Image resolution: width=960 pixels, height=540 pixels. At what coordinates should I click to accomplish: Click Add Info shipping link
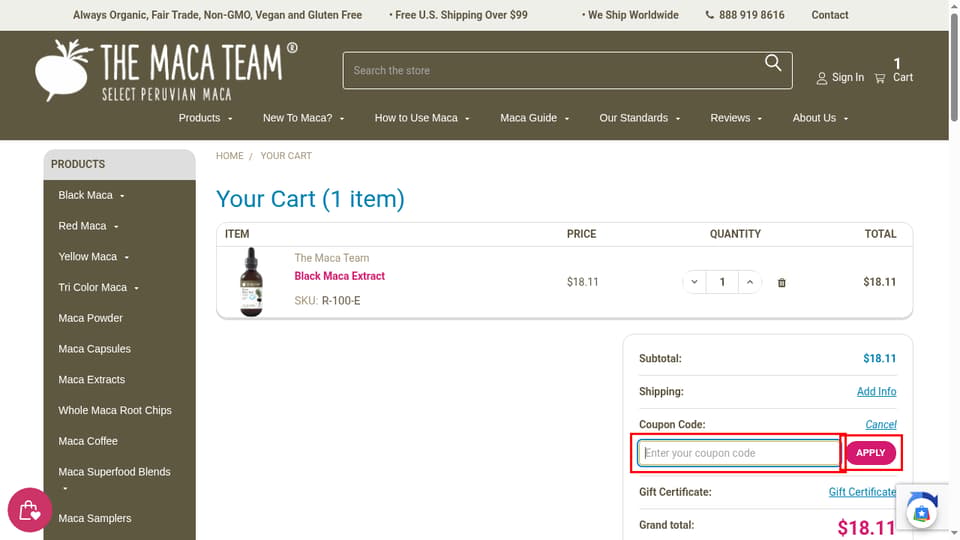[876, 391]
